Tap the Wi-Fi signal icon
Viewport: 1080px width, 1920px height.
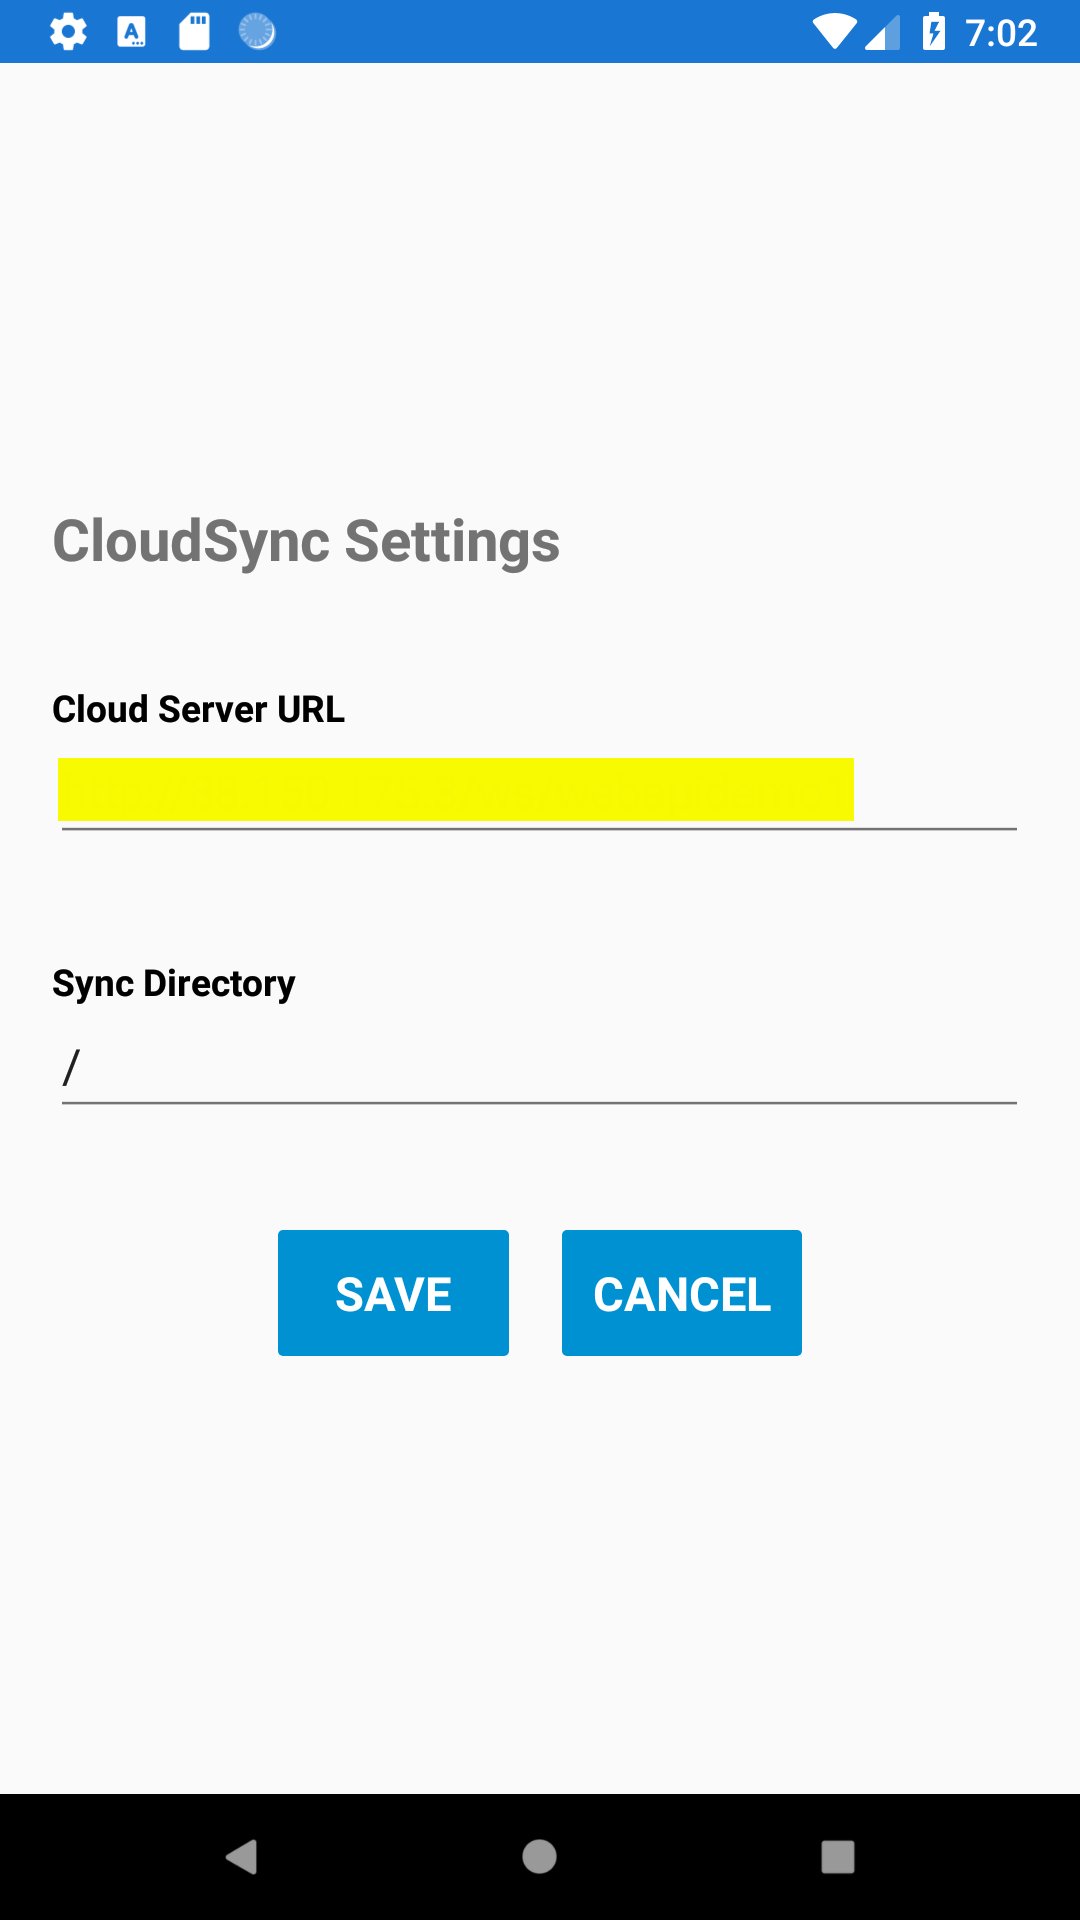[834, 32]
